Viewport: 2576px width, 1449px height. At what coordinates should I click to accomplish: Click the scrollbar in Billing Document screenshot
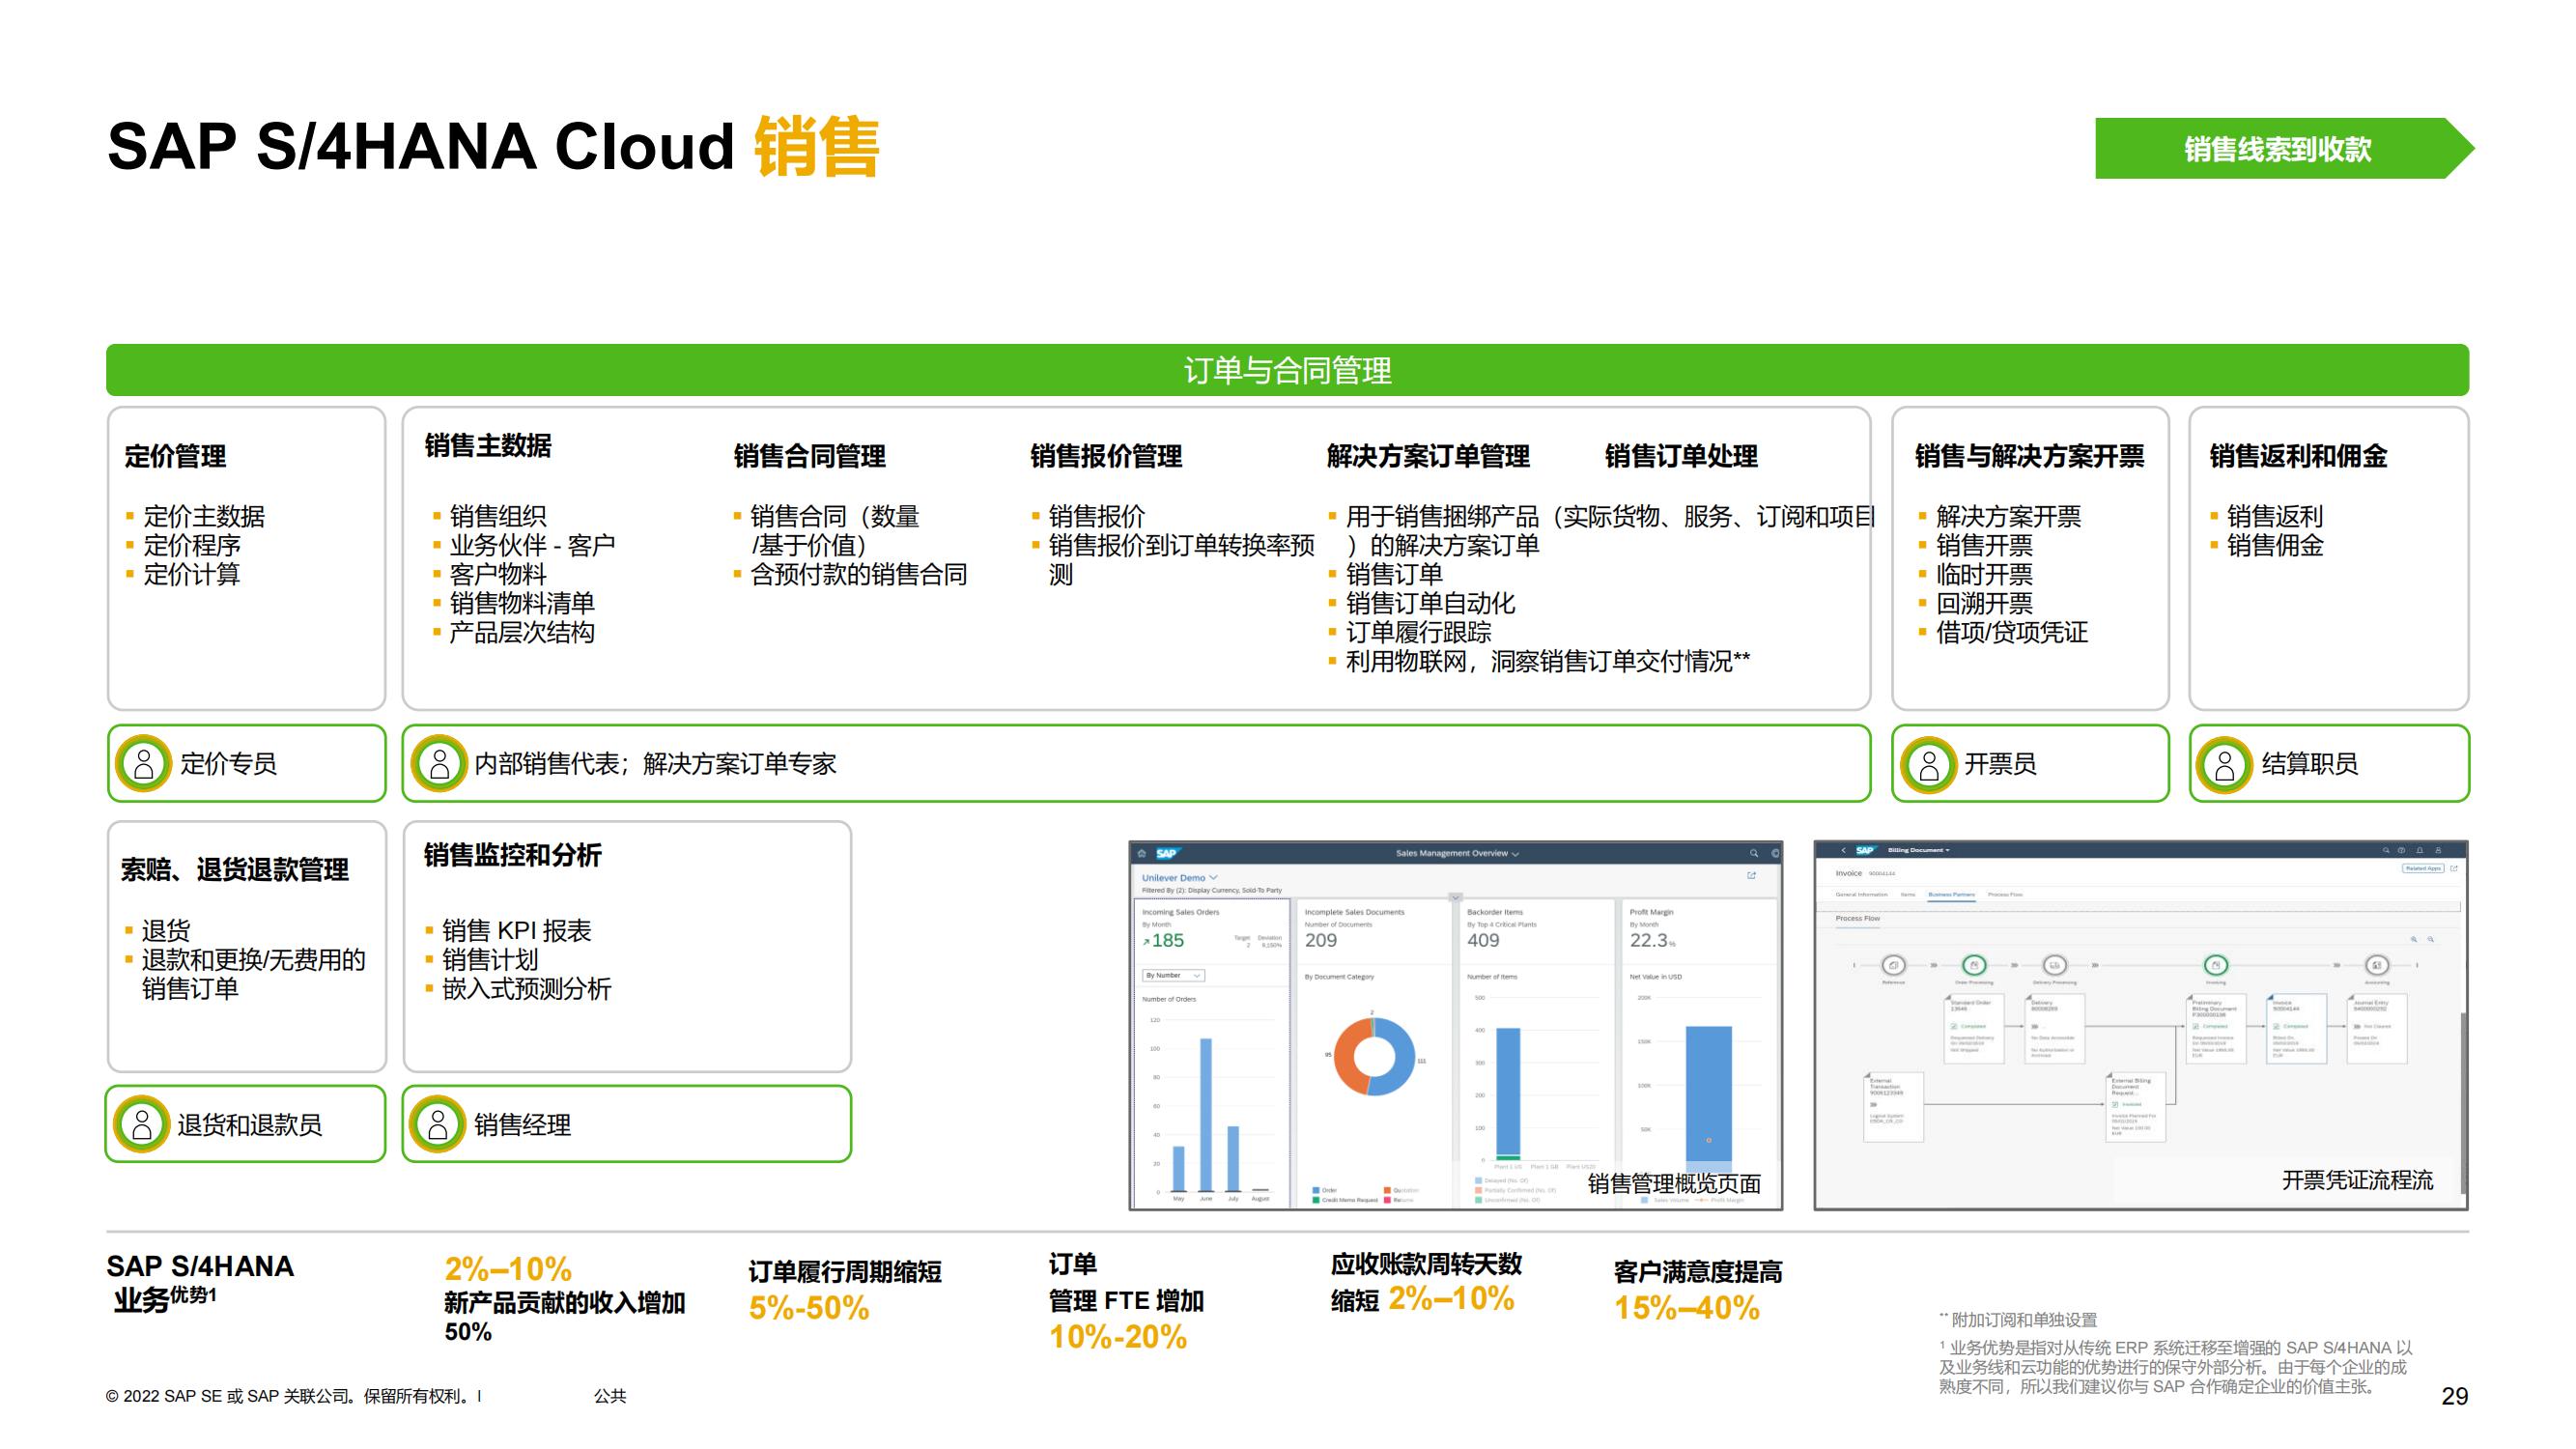[x=2463, y=1103]
